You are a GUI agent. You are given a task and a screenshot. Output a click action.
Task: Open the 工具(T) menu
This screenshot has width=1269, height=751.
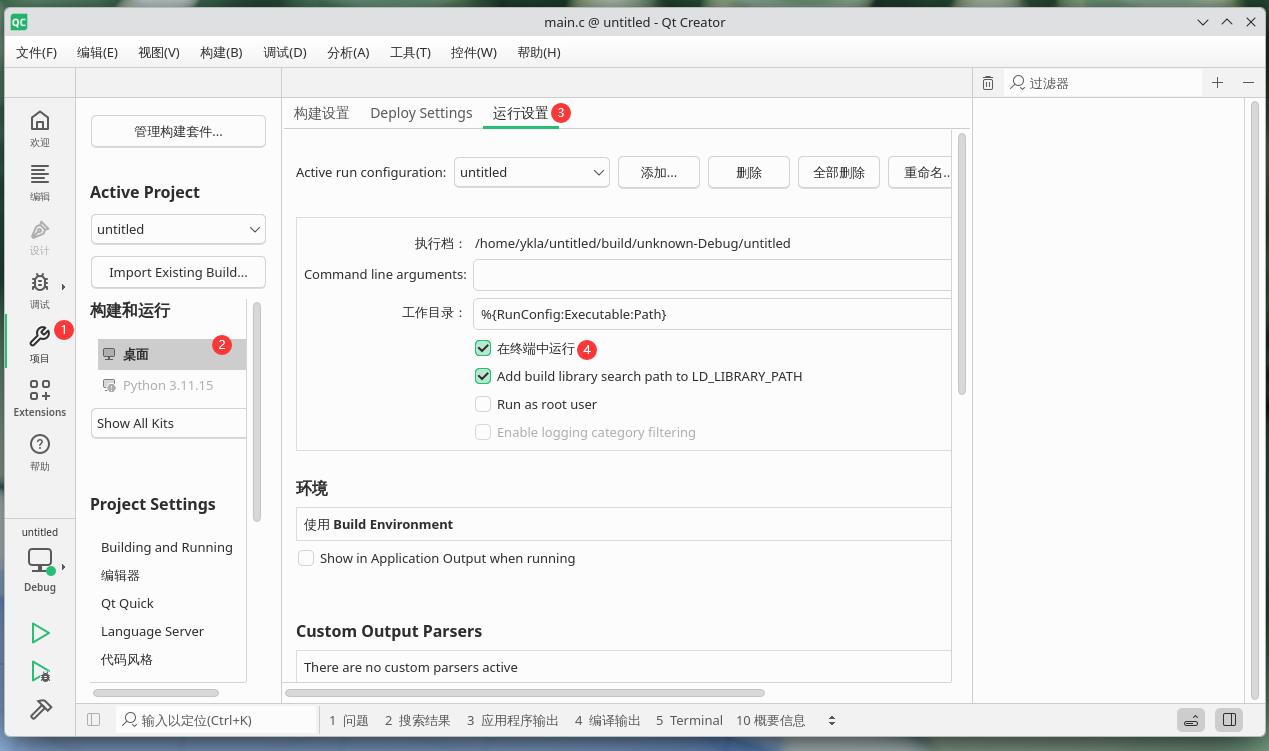click(x=410, y=52)
